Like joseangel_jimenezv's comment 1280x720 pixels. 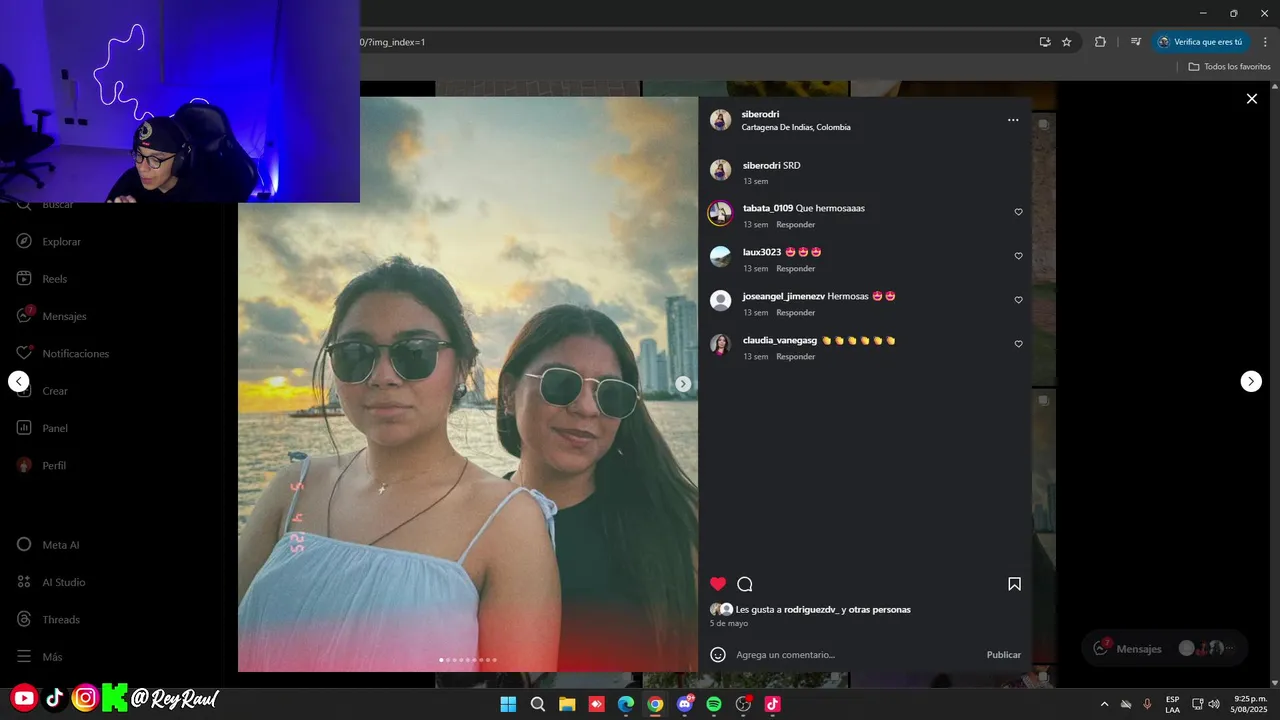pos(1019,300)
